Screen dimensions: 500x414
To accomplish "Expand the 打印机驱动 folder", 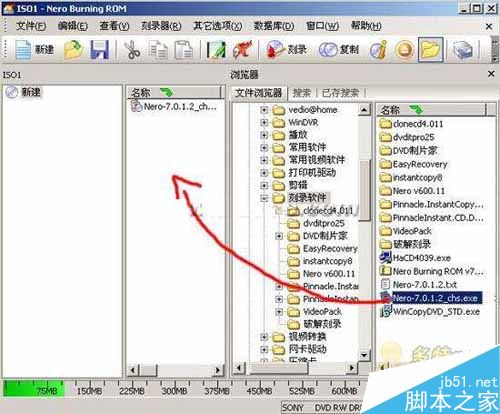I will tap(264, 173).
